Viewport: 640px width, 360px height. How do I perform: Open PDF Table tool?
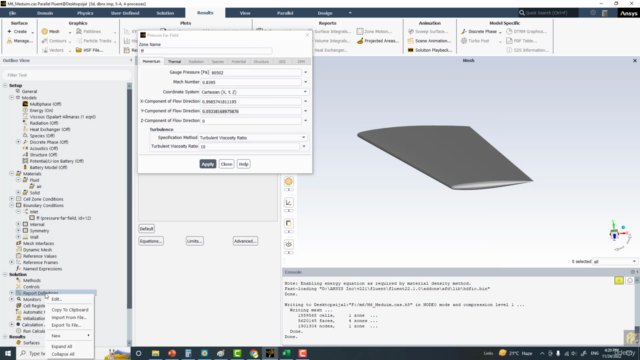(x=521, y=41)
